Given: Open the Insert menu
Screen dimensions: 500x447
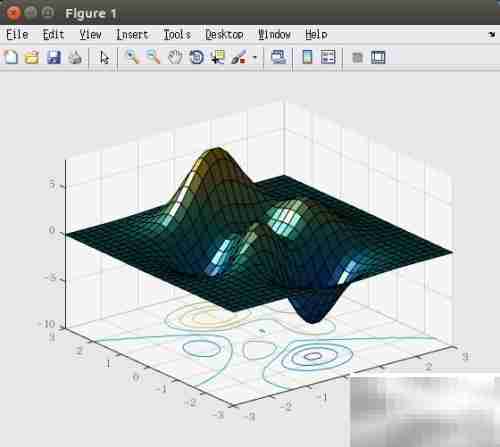Looking at the screenshot, I should click(x=132, y=34).
